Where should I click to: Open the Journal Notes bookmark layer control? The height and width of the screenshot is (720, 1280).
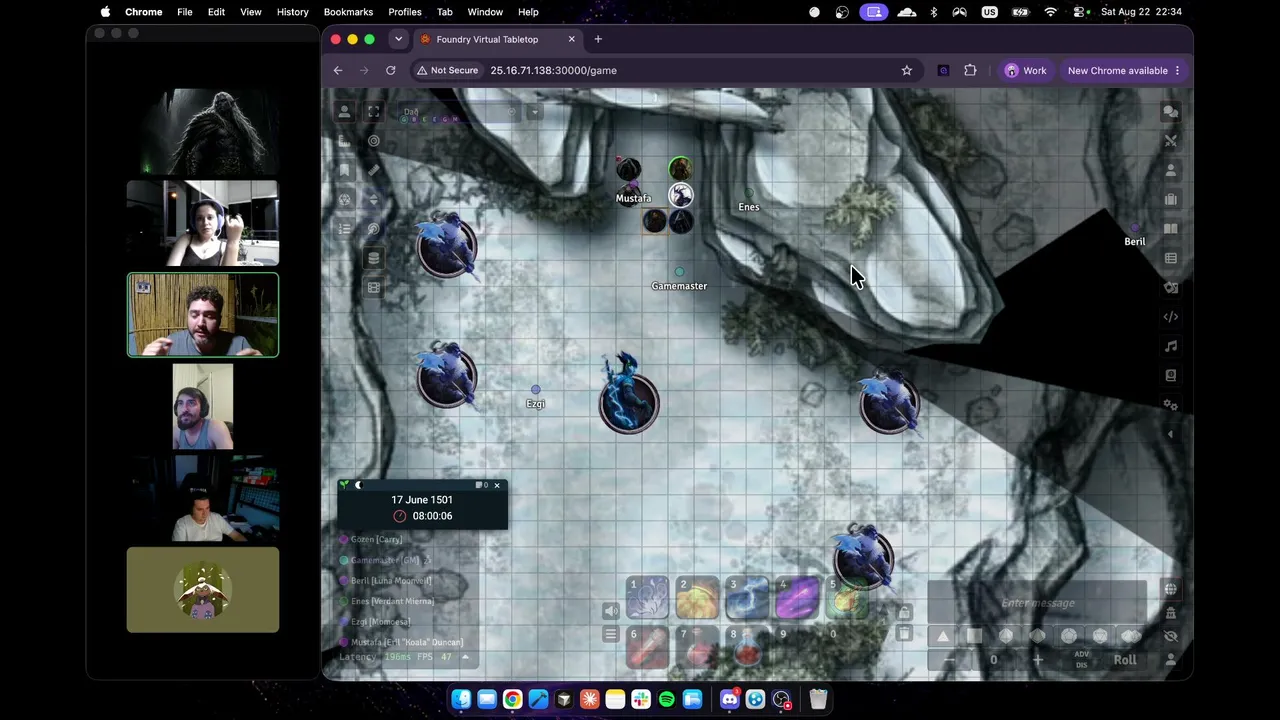[344, 170]
